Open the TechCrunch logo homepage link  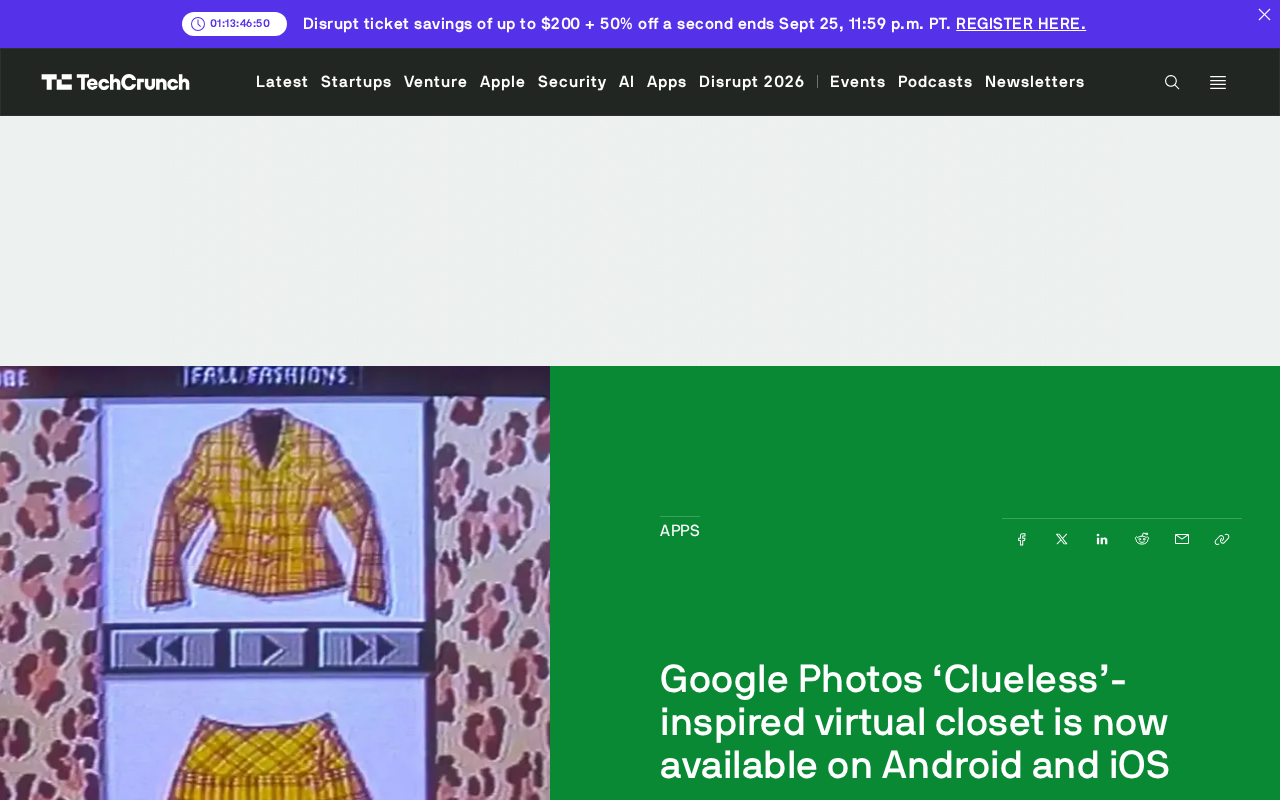click(x=116, y=82)
